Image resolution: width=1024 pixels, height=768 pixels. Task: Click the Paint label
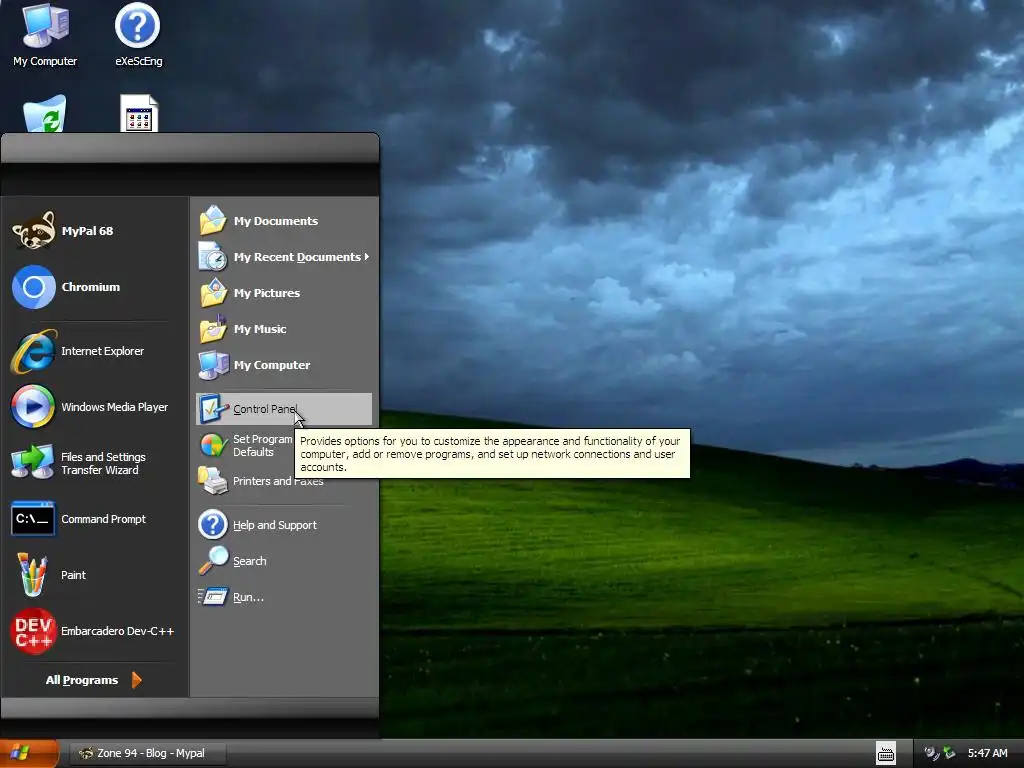point(73,575)
